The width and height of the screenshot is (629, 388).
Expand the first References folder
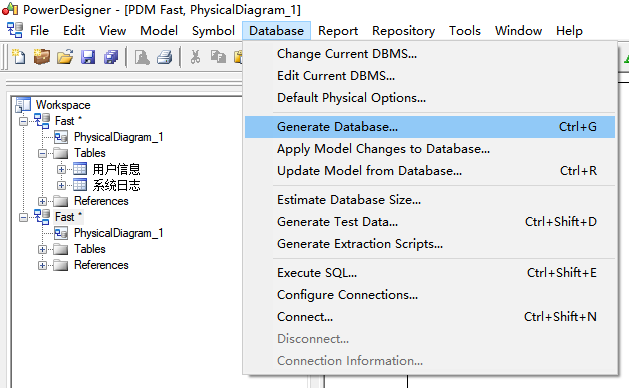coord(43,201)
